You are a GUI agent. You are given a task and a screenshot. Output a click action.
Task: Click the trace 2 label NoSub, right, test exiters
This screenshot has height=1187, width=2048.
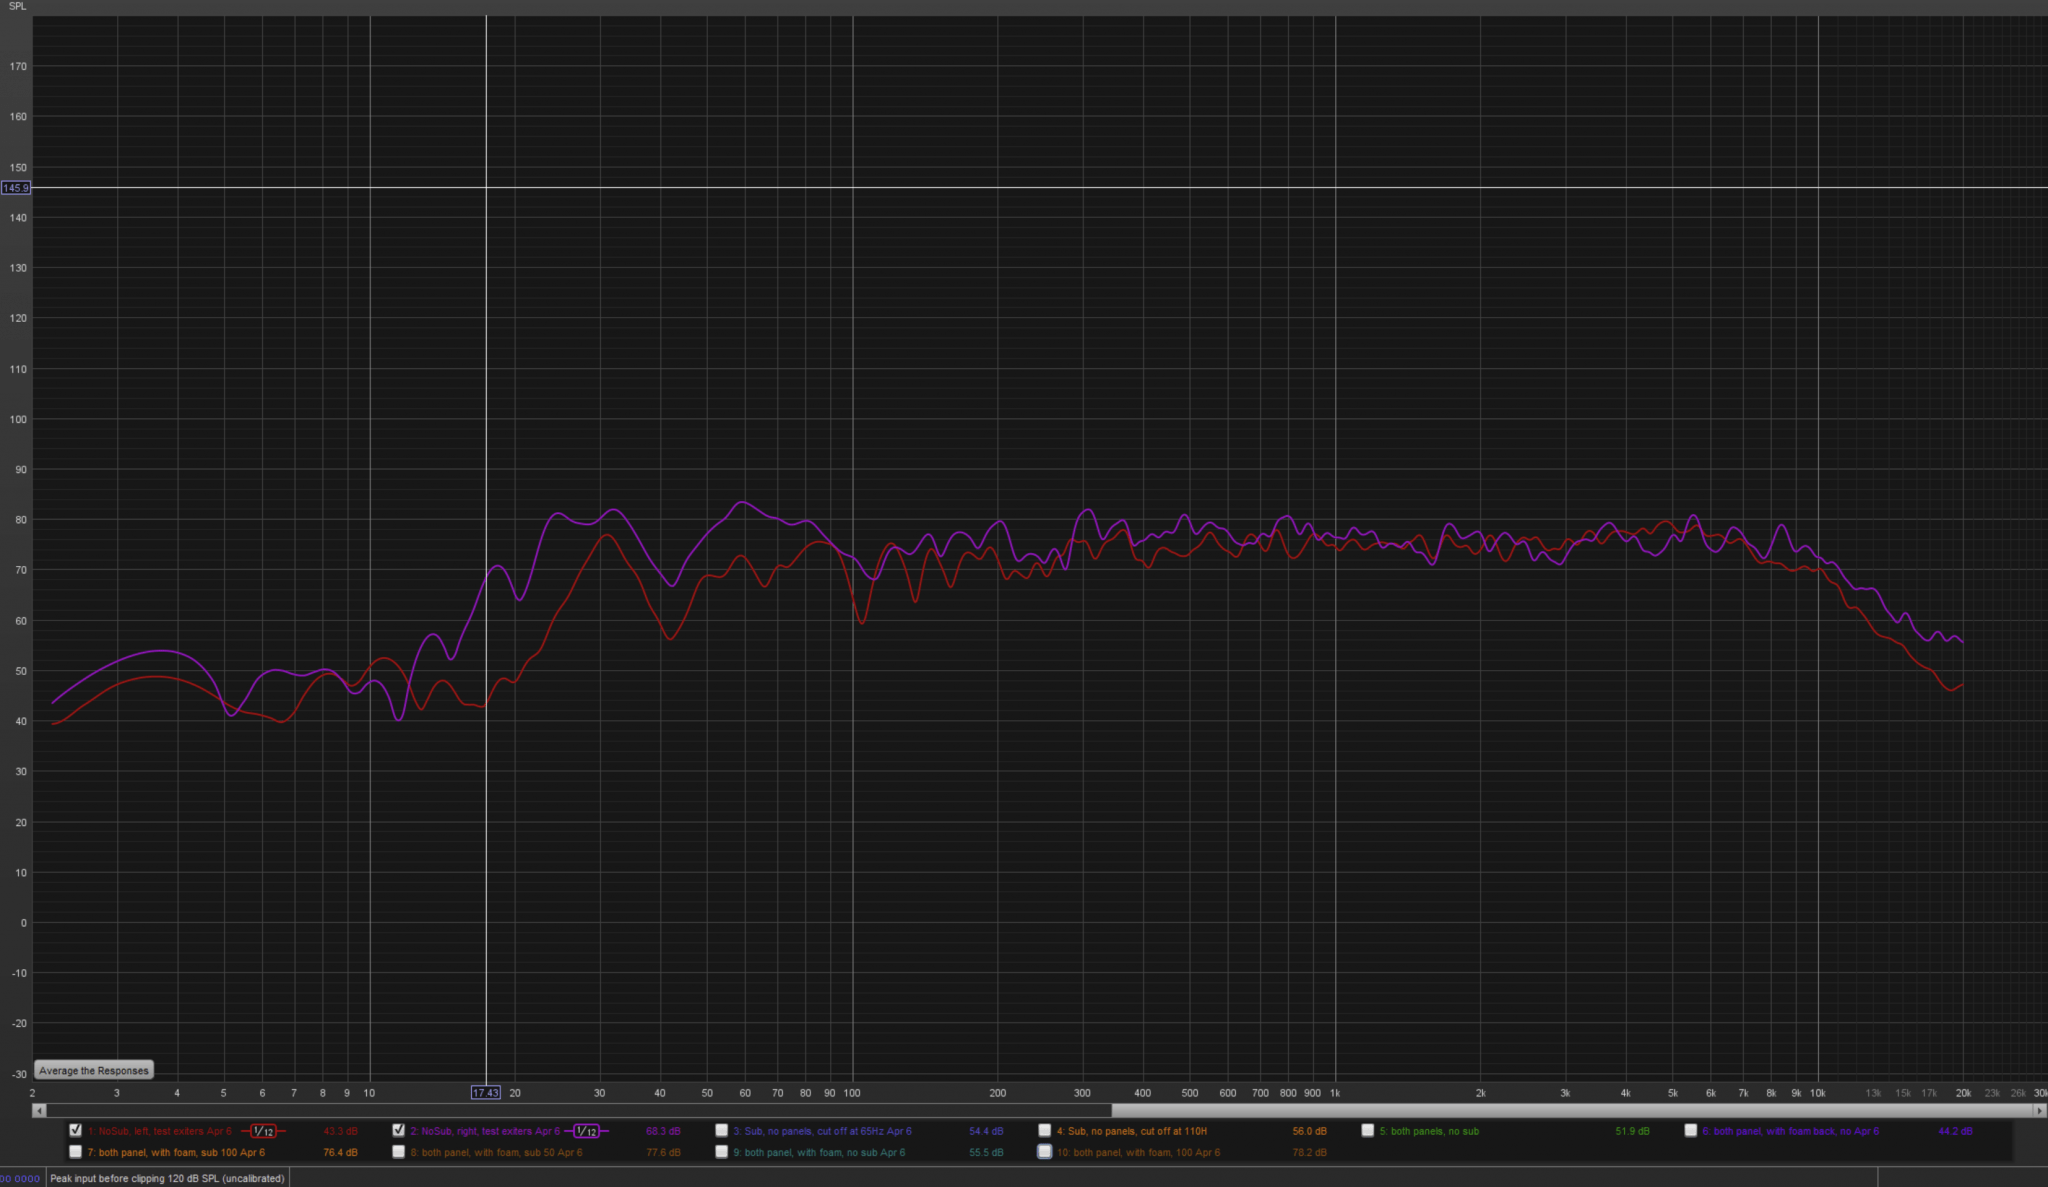coord(485,1131)
